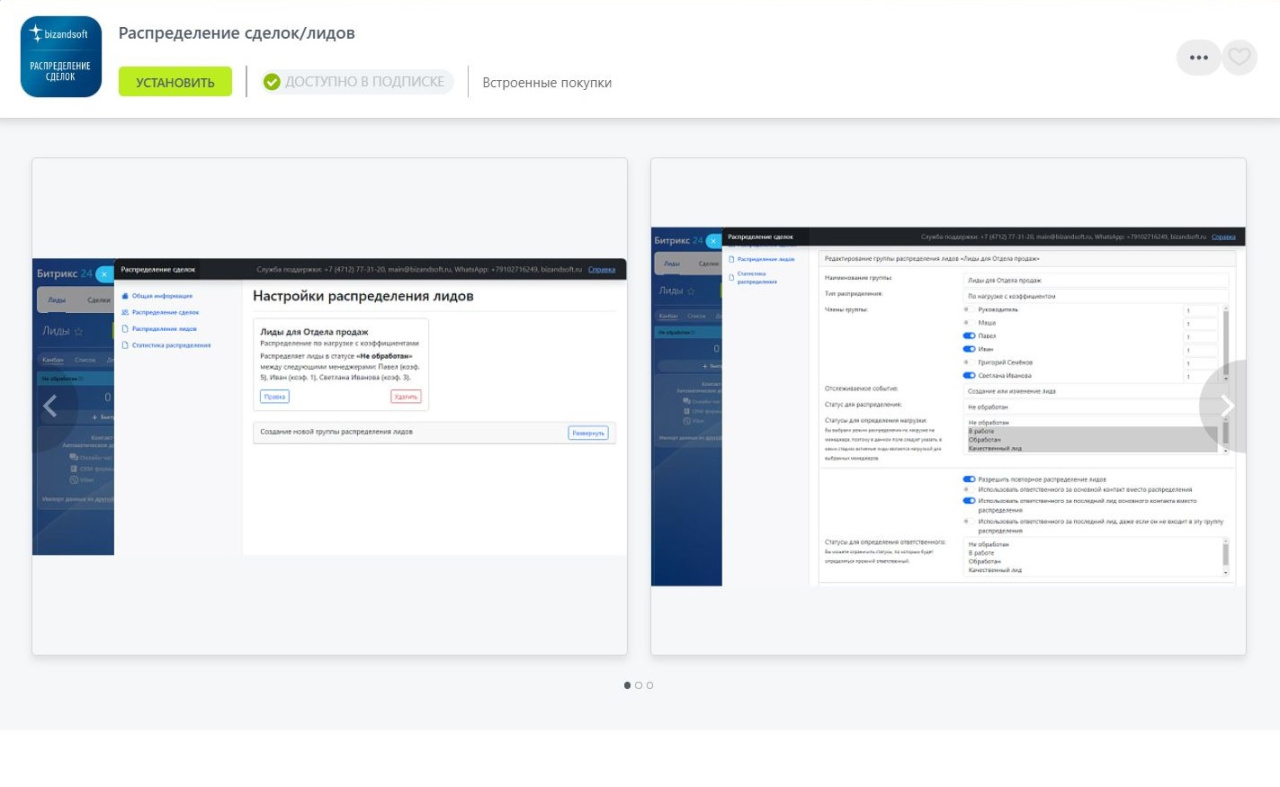Advance carousel with right arrow
1280x787 pixels.
(x=1227, y=406)
